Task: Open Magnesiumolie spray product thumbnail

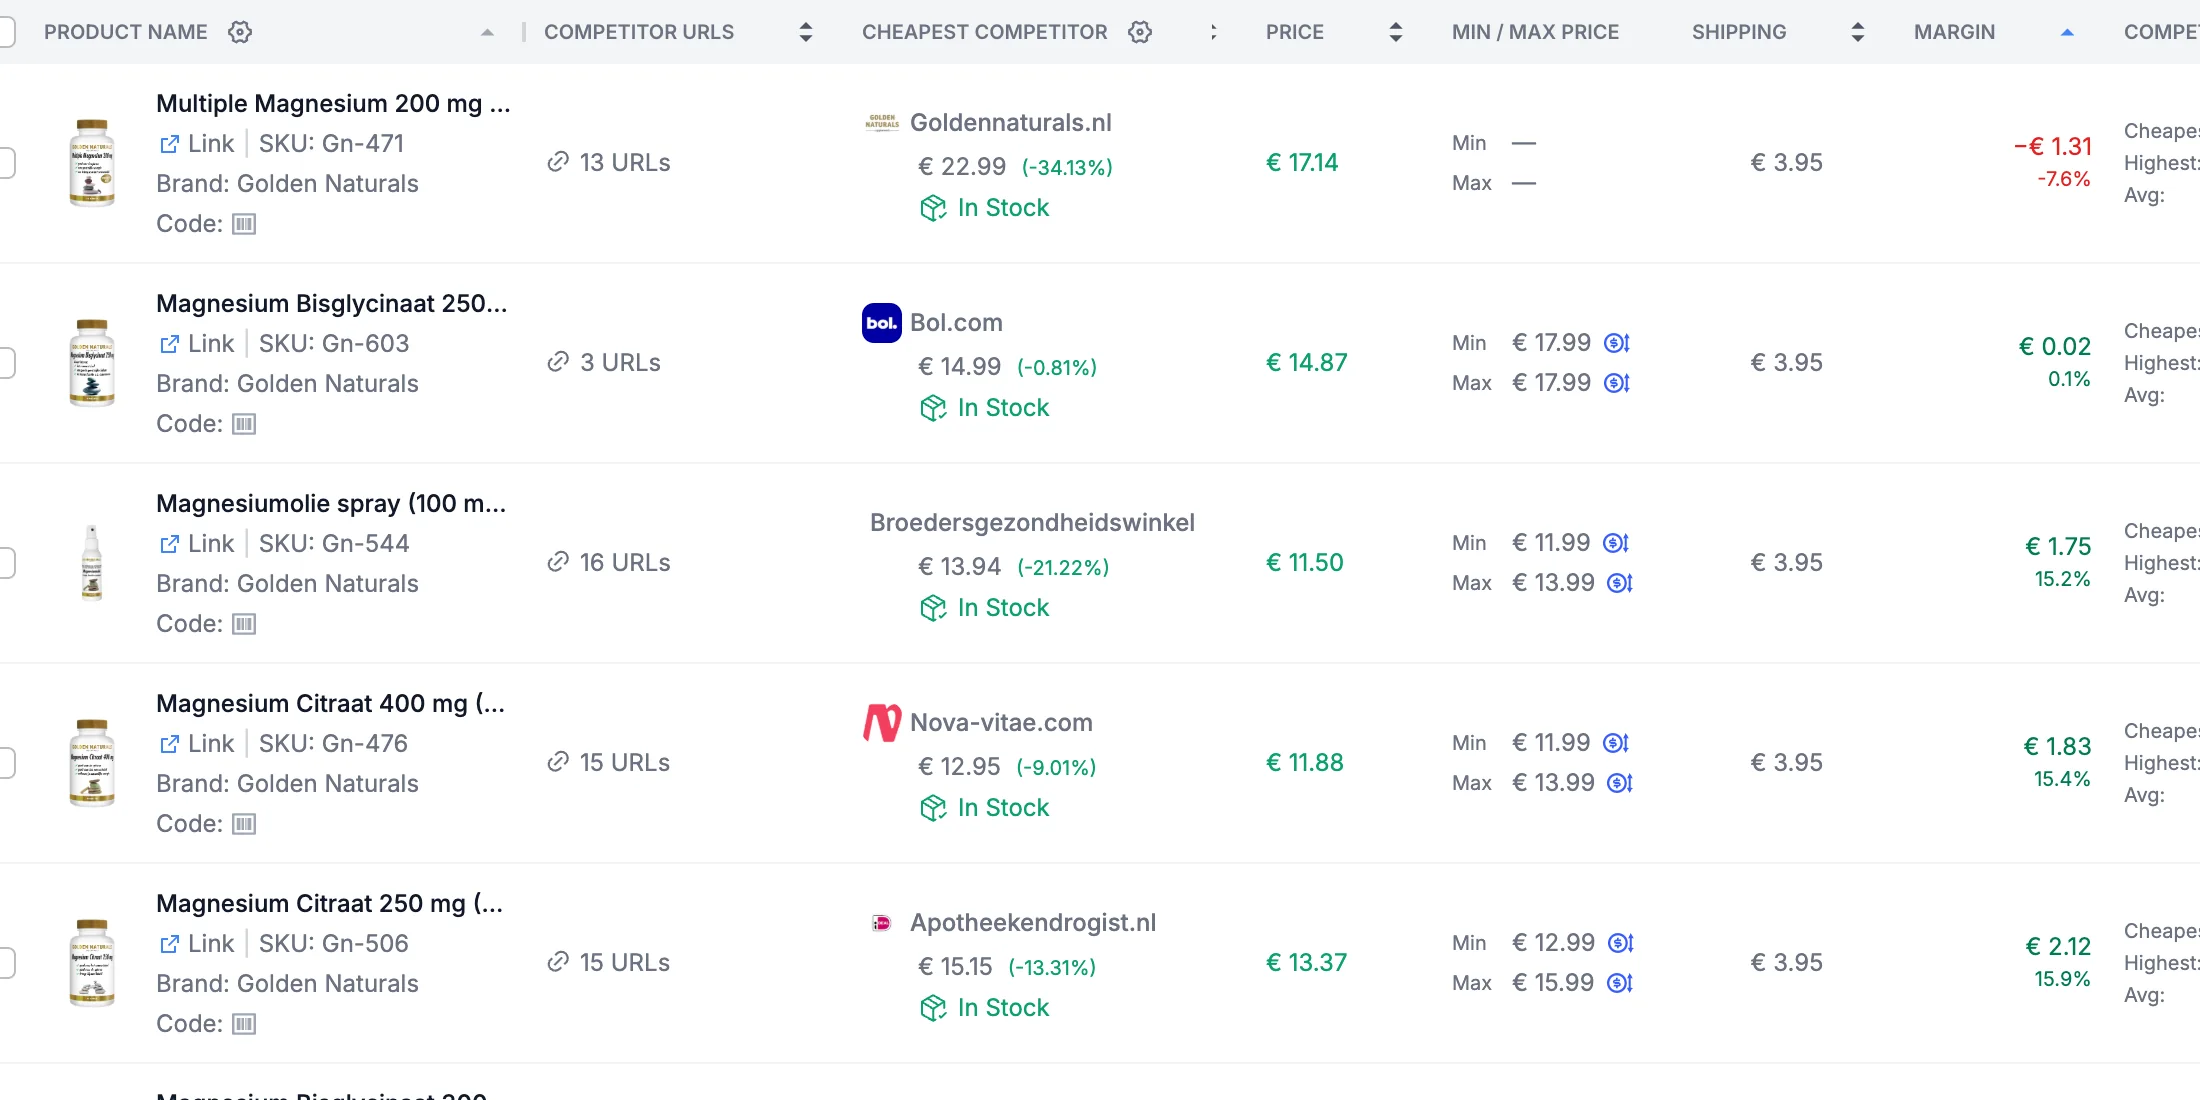Action: tap(92, 562)
